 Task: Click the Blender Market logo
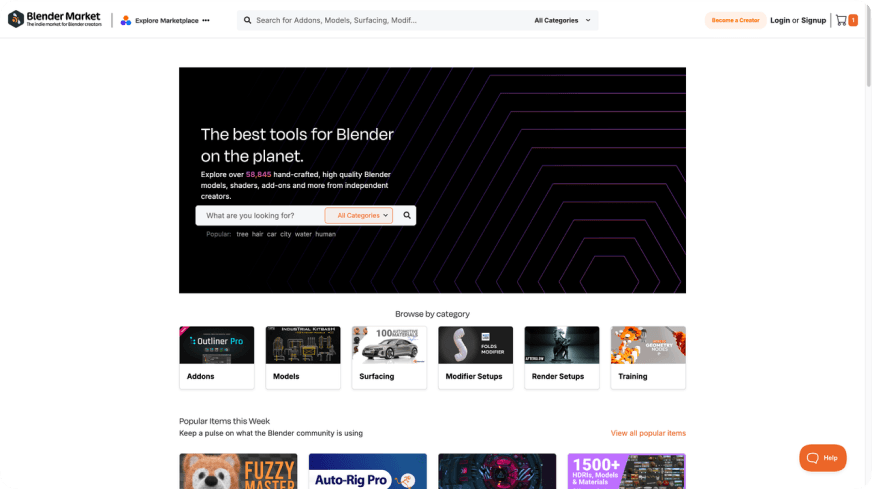(54, 19)
